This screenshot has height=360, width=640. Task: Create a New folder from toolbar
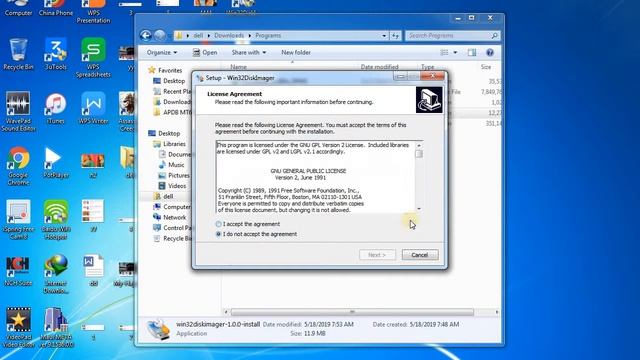[296, 52]
